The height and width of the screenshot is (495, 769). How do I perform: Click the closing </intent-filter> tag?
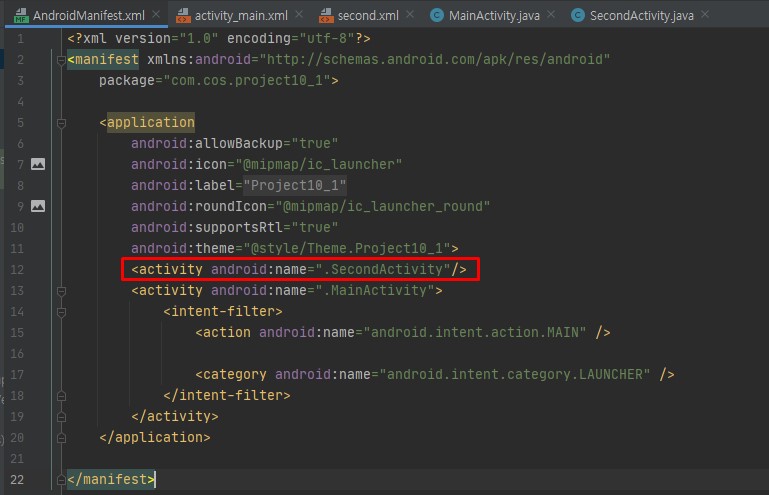click(x=227, y=395)
